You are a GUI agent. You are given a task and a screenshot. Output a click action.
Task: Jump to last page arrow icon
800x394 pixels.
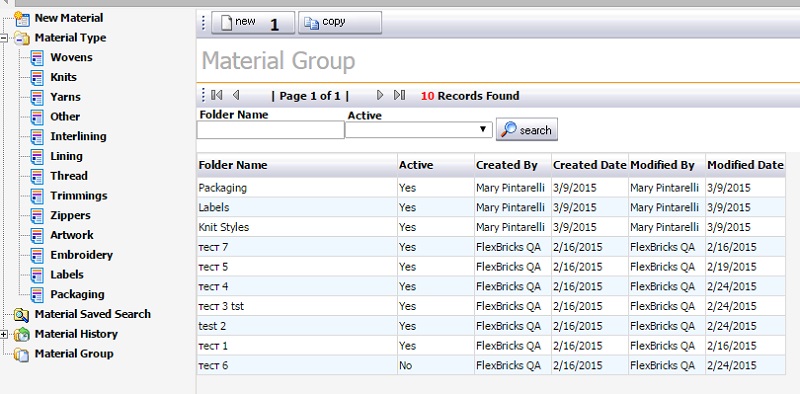pyautogui.click(x=399, y=95)
